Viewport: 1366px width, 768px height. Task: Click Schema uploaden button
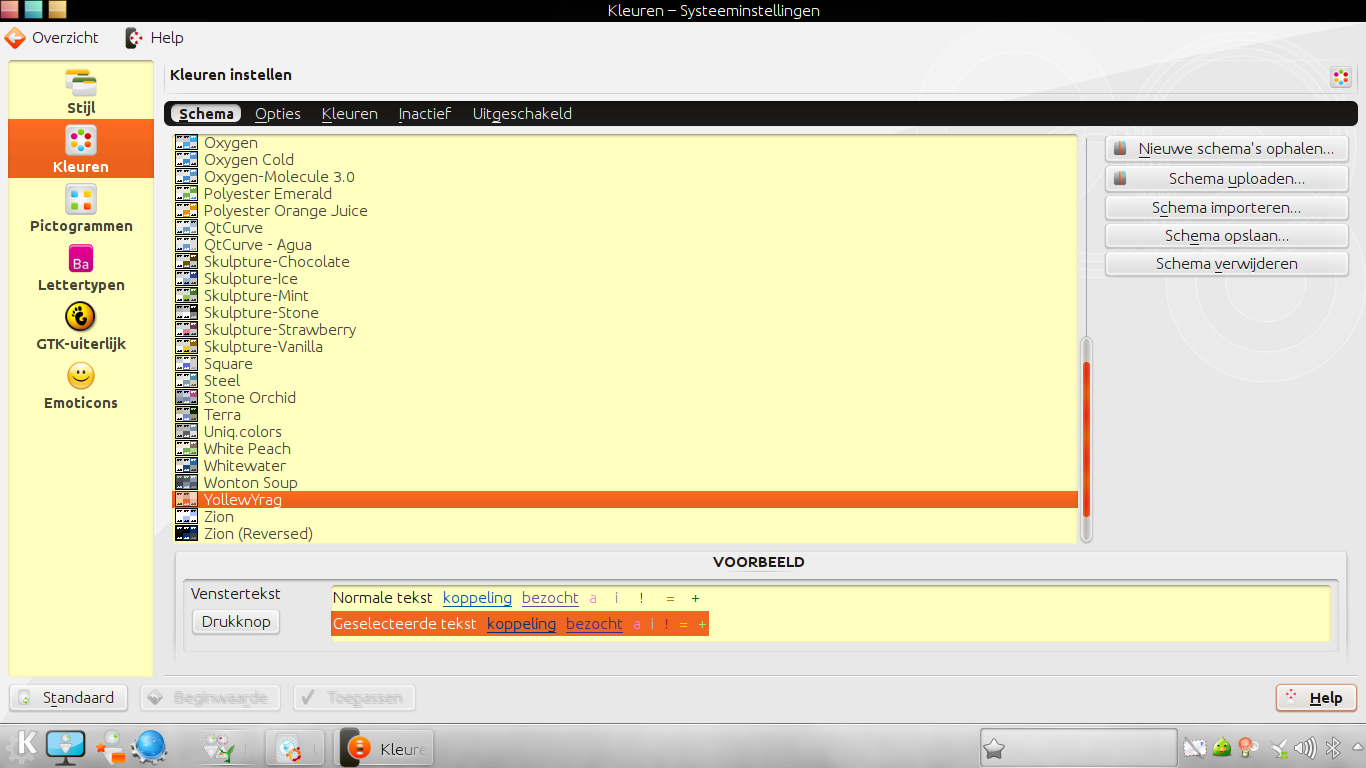click(x=1227, y=179)
